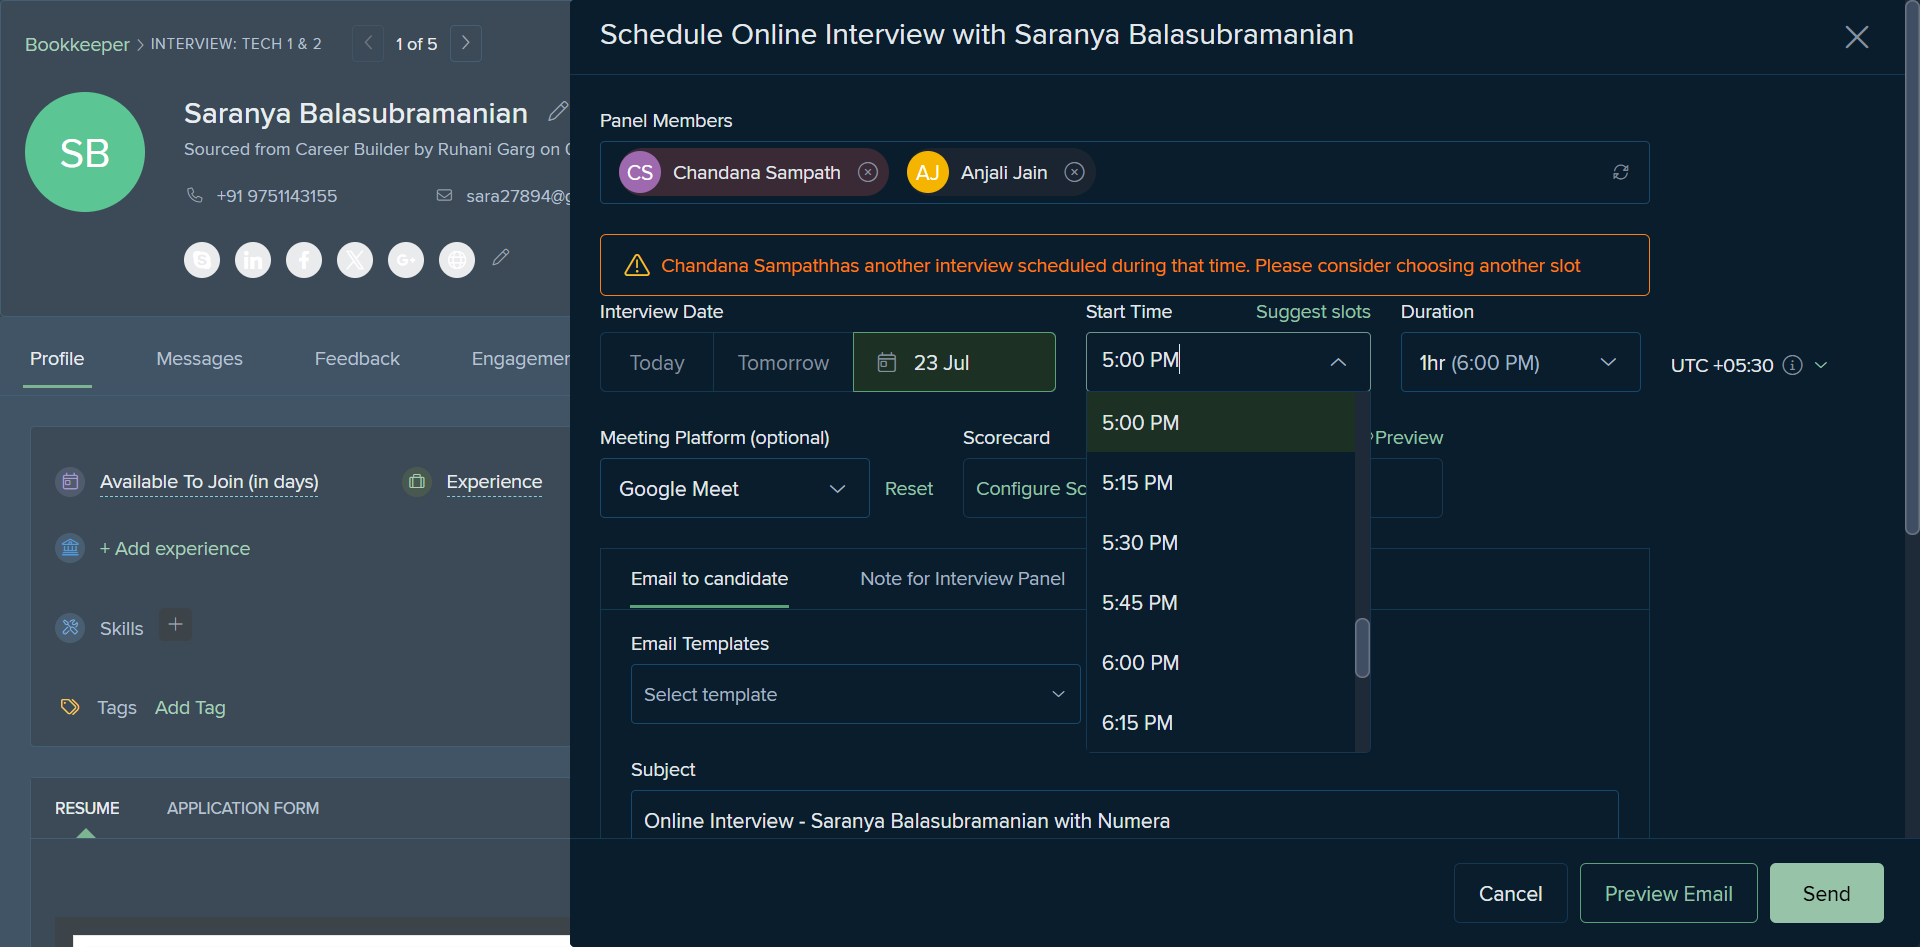
Task: Reset the meeting platform
Action: coord(908,488)
